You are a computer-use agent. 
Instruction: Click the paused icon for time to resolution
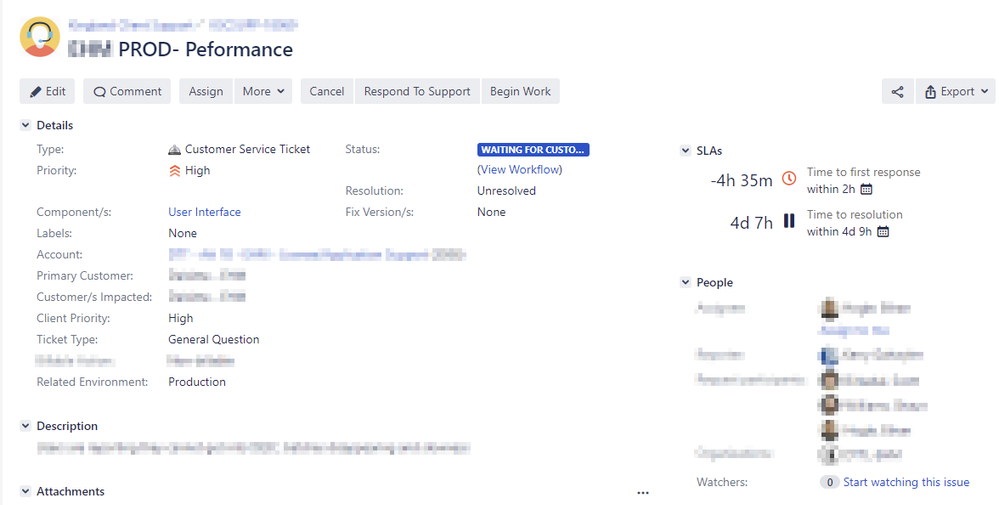pos(789,221)
